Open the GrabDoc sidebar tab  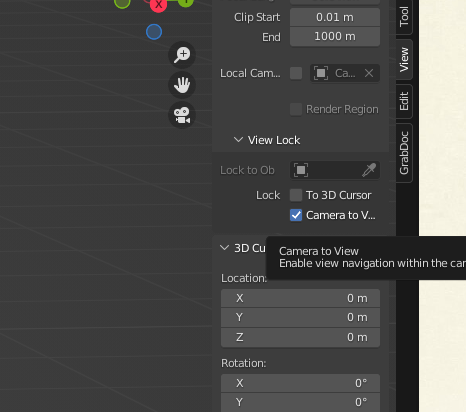(x=404, y=153)
